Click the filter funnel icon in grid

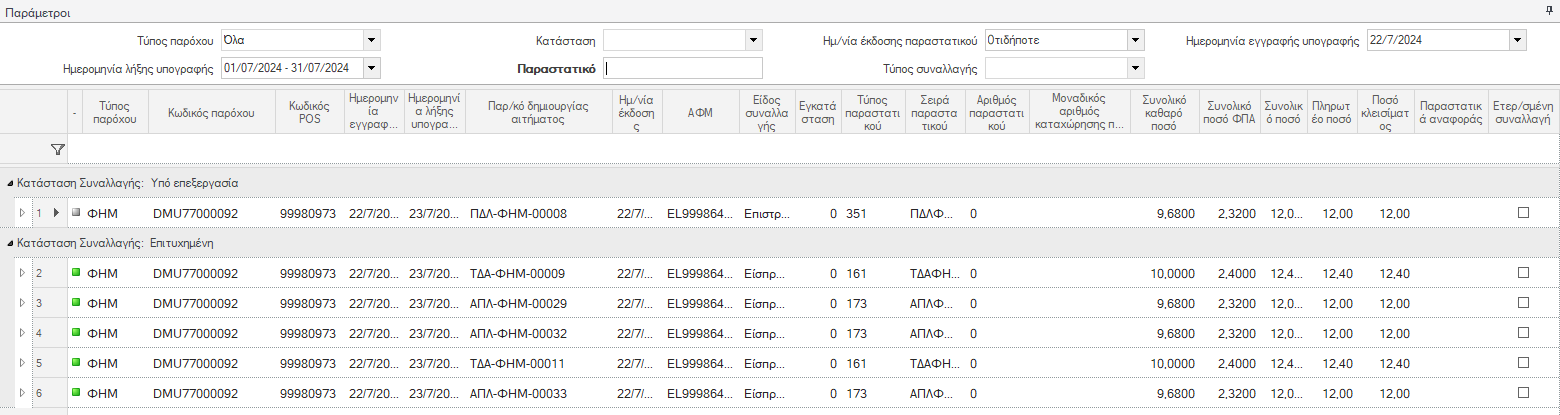57,149
